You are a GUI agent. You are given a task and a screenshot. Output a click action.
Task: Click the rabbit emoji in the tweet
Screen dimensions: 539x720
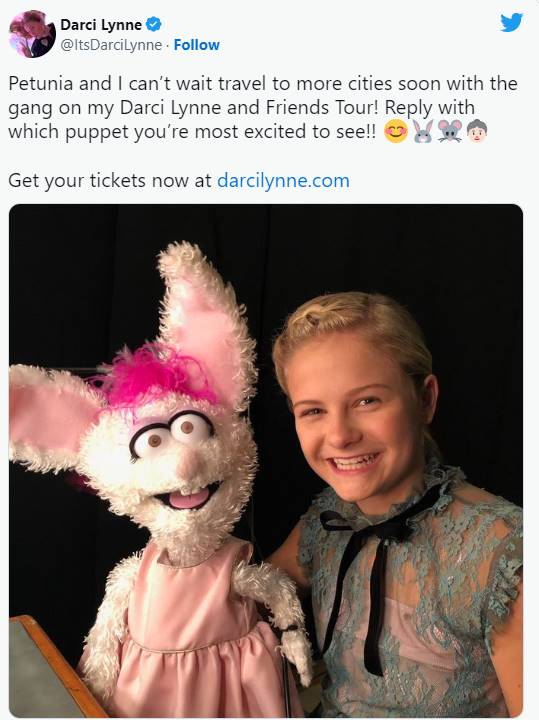pos(423,131)
